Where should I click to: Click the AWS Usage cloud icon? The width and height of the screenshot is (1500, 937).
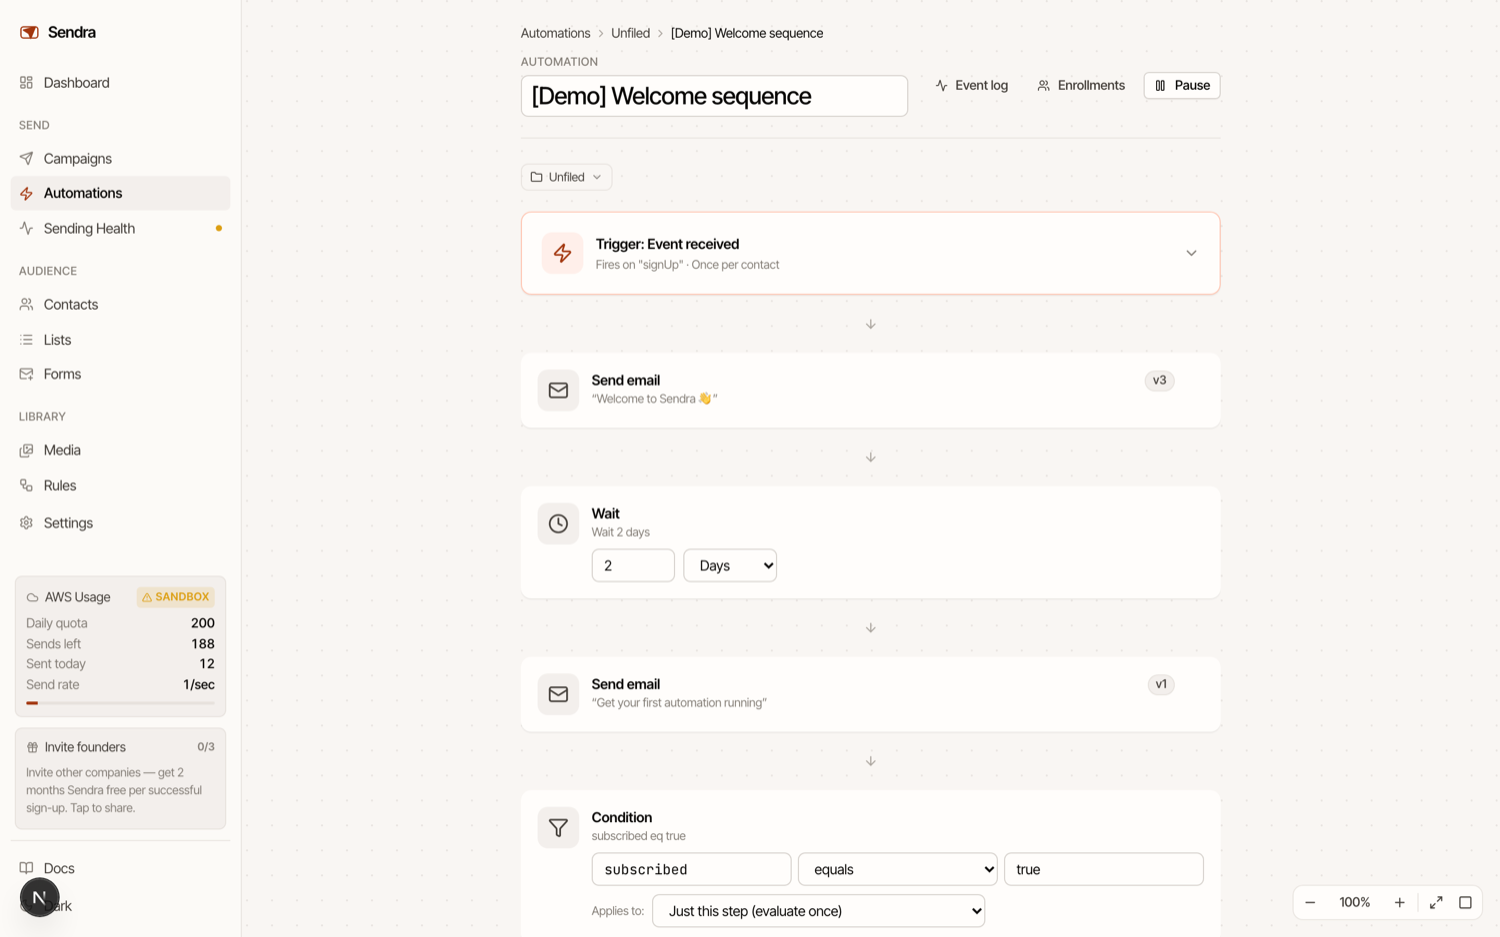[x=32, y=597]
